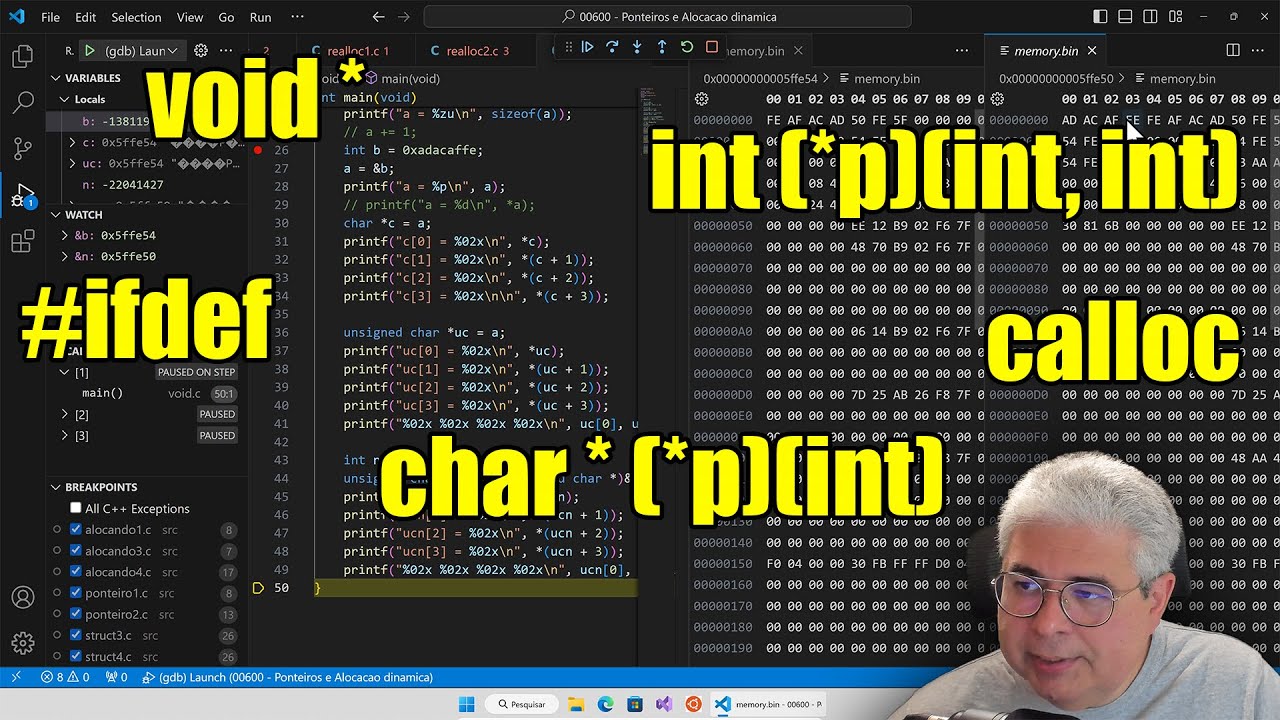This screenshot has width=1280, height=720.
Task: Open the Accounts menu icon
Action: point(22,598)
